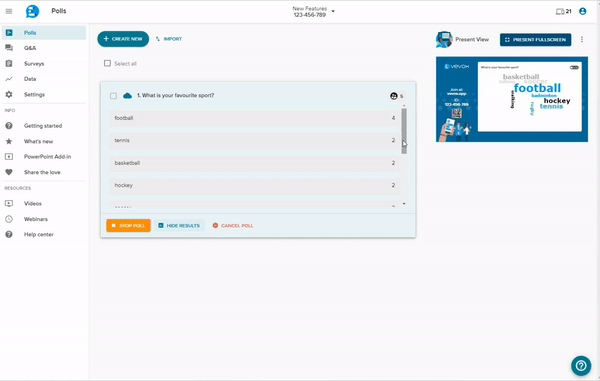Tick the Select all checkbox
The height and width of the screenshot is (381, 600).
[x=108, y=63]
